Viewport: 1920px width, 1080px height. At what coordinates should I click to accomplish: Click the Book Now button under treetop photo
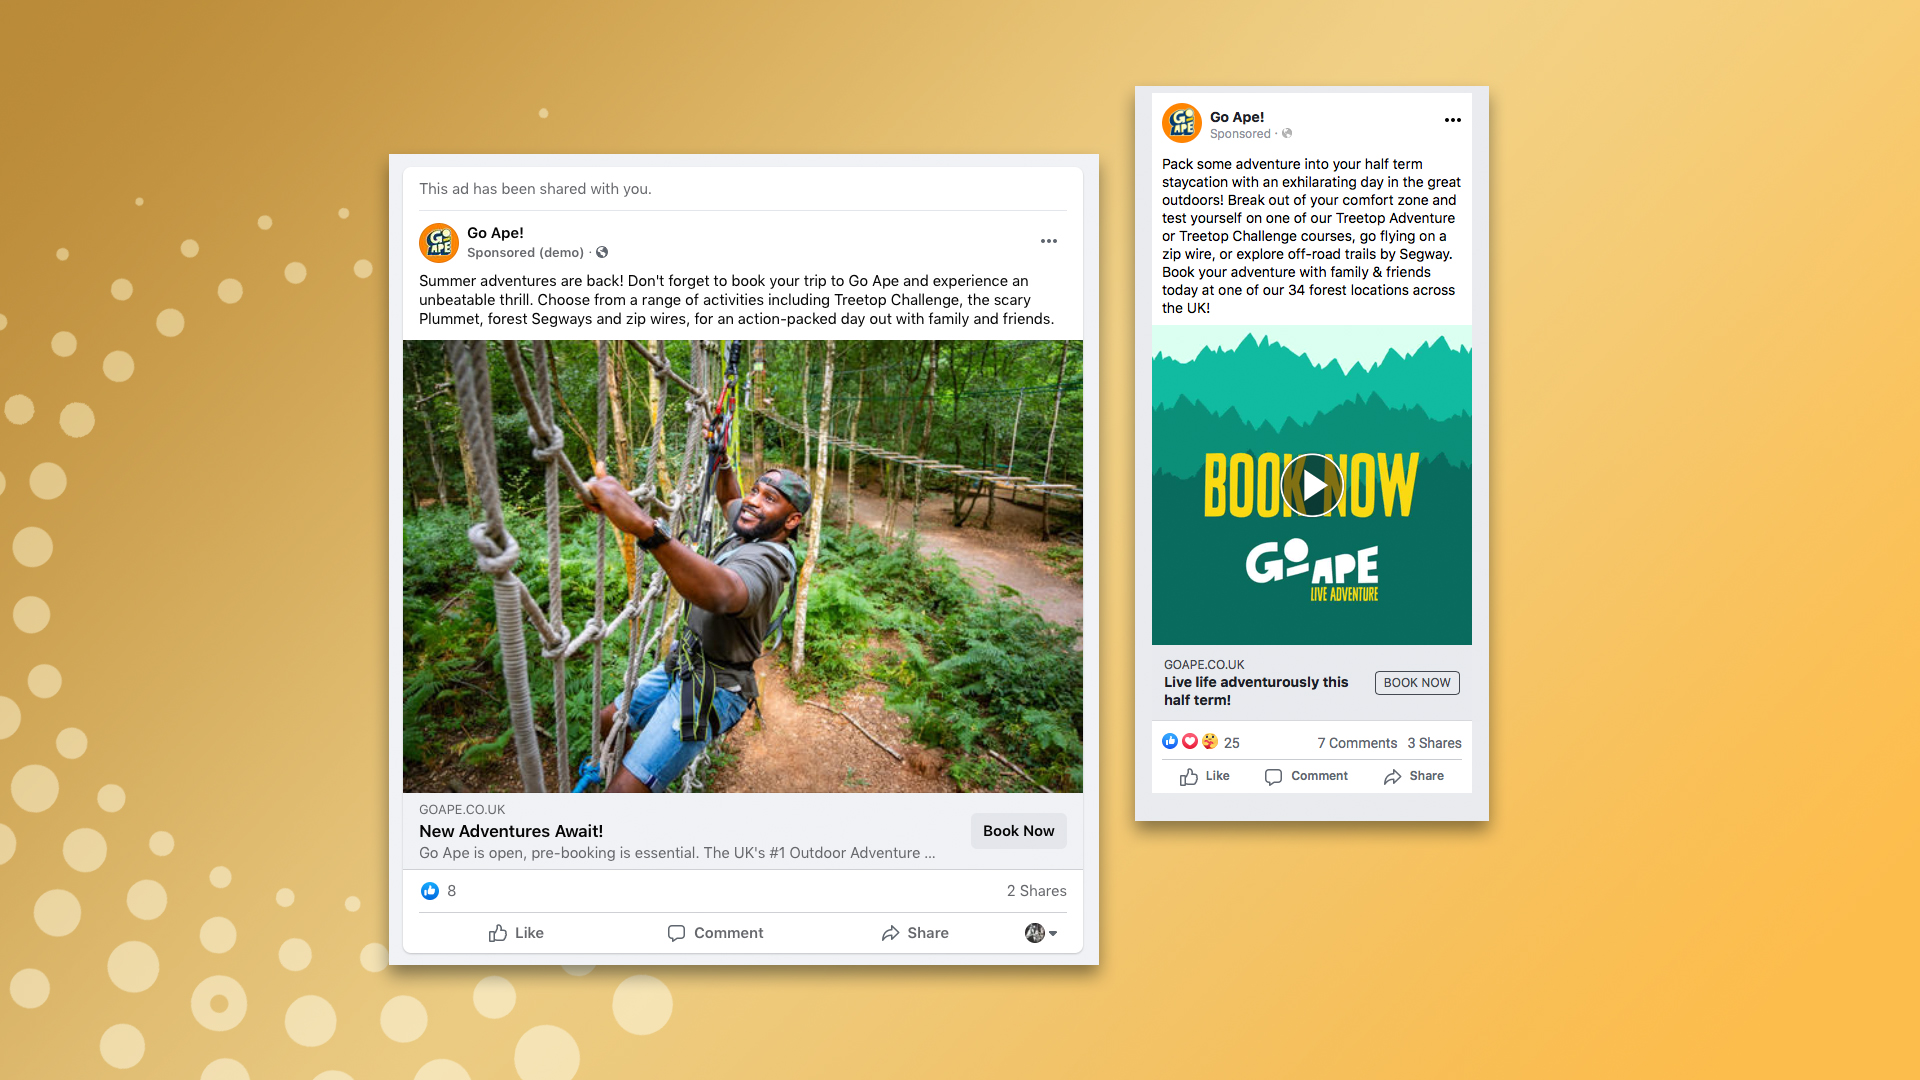coord(1018,831)
